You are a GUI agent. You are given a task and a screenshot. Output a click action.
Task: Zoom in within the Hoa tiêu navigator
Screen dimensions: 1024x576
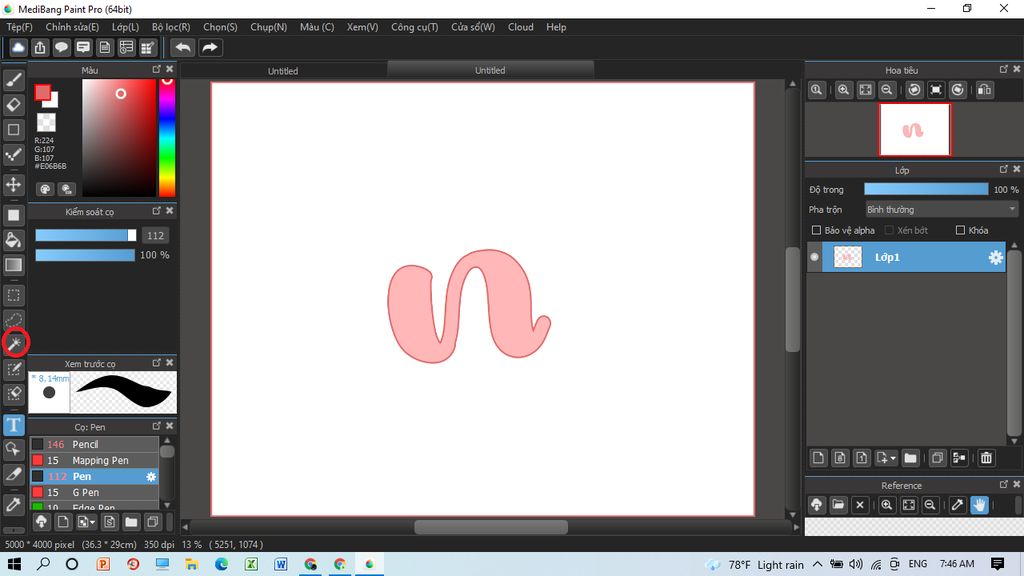(844, 90)
